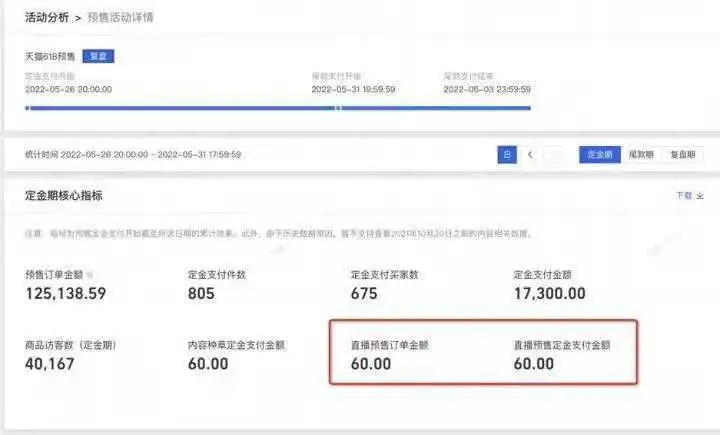This screenshot has height=435, width=720.
Task: Click the 天猫618预售 activity title
Action: [50, 56]
